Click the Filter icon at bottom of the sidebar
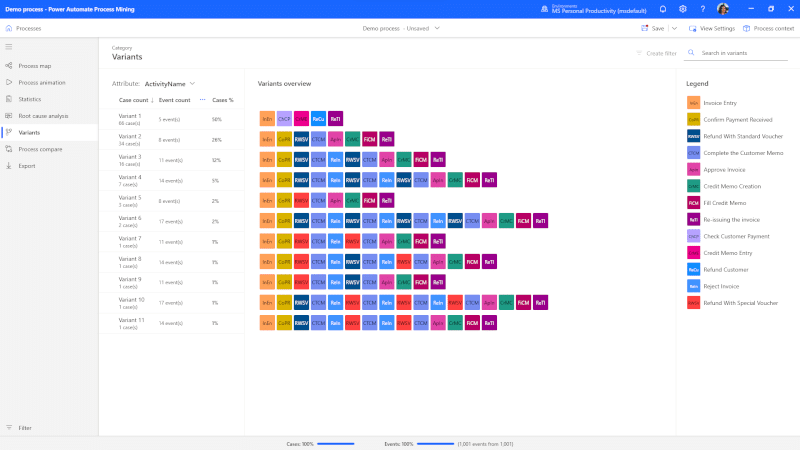Screen dimensions: 800x450 tap(9, 427)
